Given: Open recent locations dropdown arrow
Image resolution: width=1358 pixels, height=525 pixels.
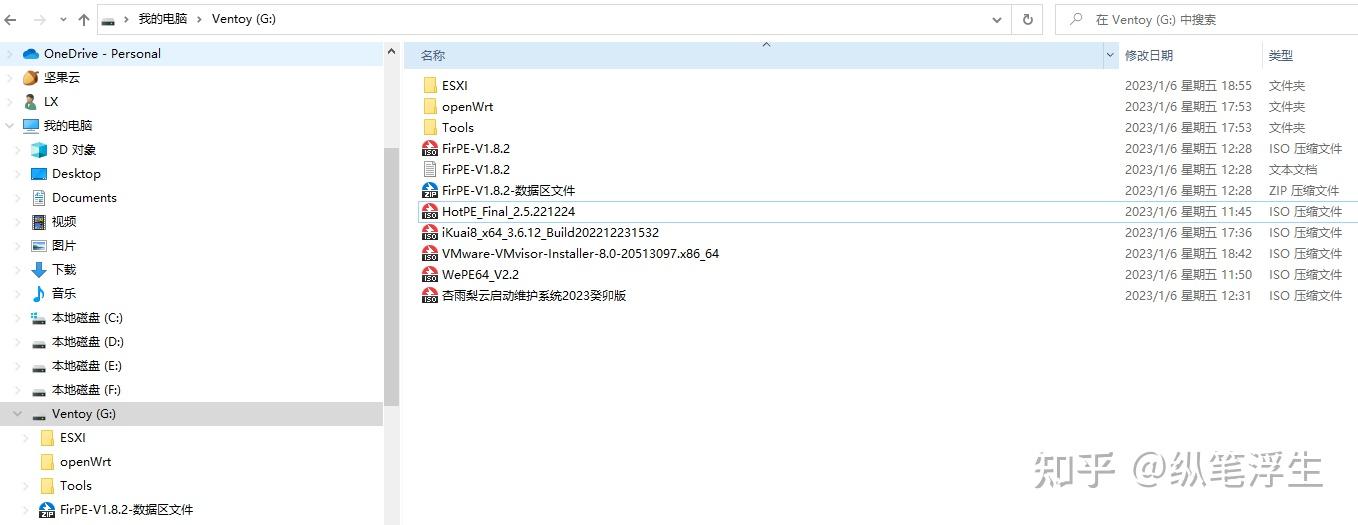Looking at the screenshot, I should coord(64,20).
